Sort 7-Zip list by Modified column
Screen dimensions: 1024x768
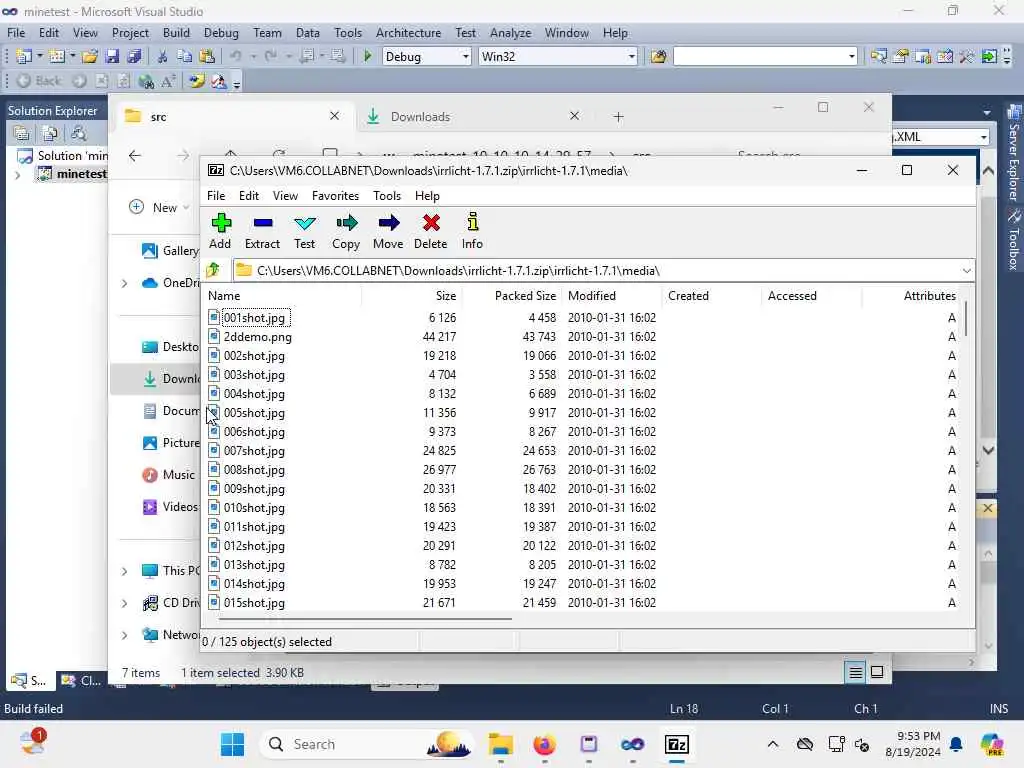point(611,296)
